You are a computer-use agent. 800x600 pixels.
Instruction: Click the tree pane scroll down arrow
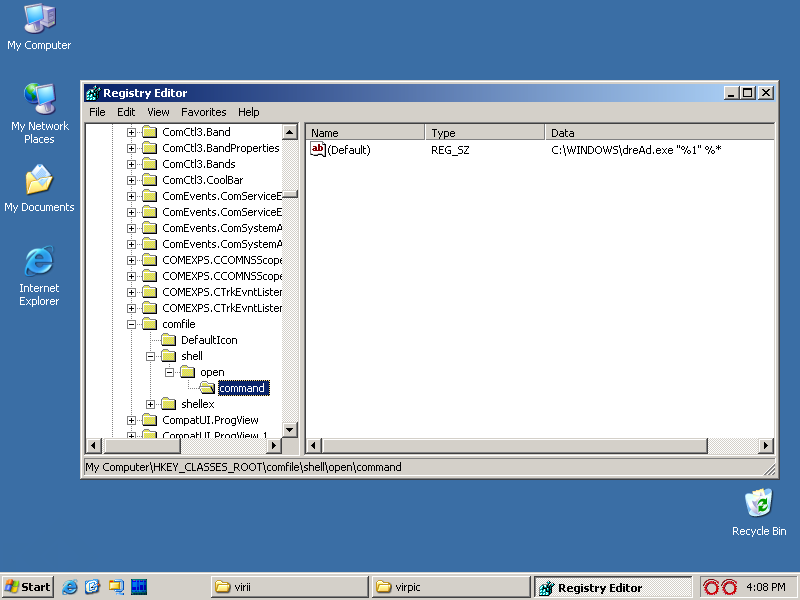coord(290,430)
